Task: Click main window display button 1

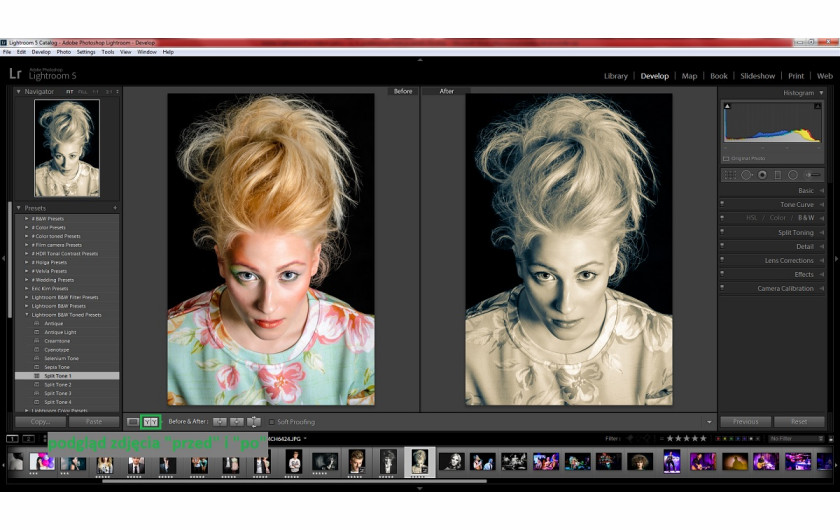Action: click(x=12, y=438)
